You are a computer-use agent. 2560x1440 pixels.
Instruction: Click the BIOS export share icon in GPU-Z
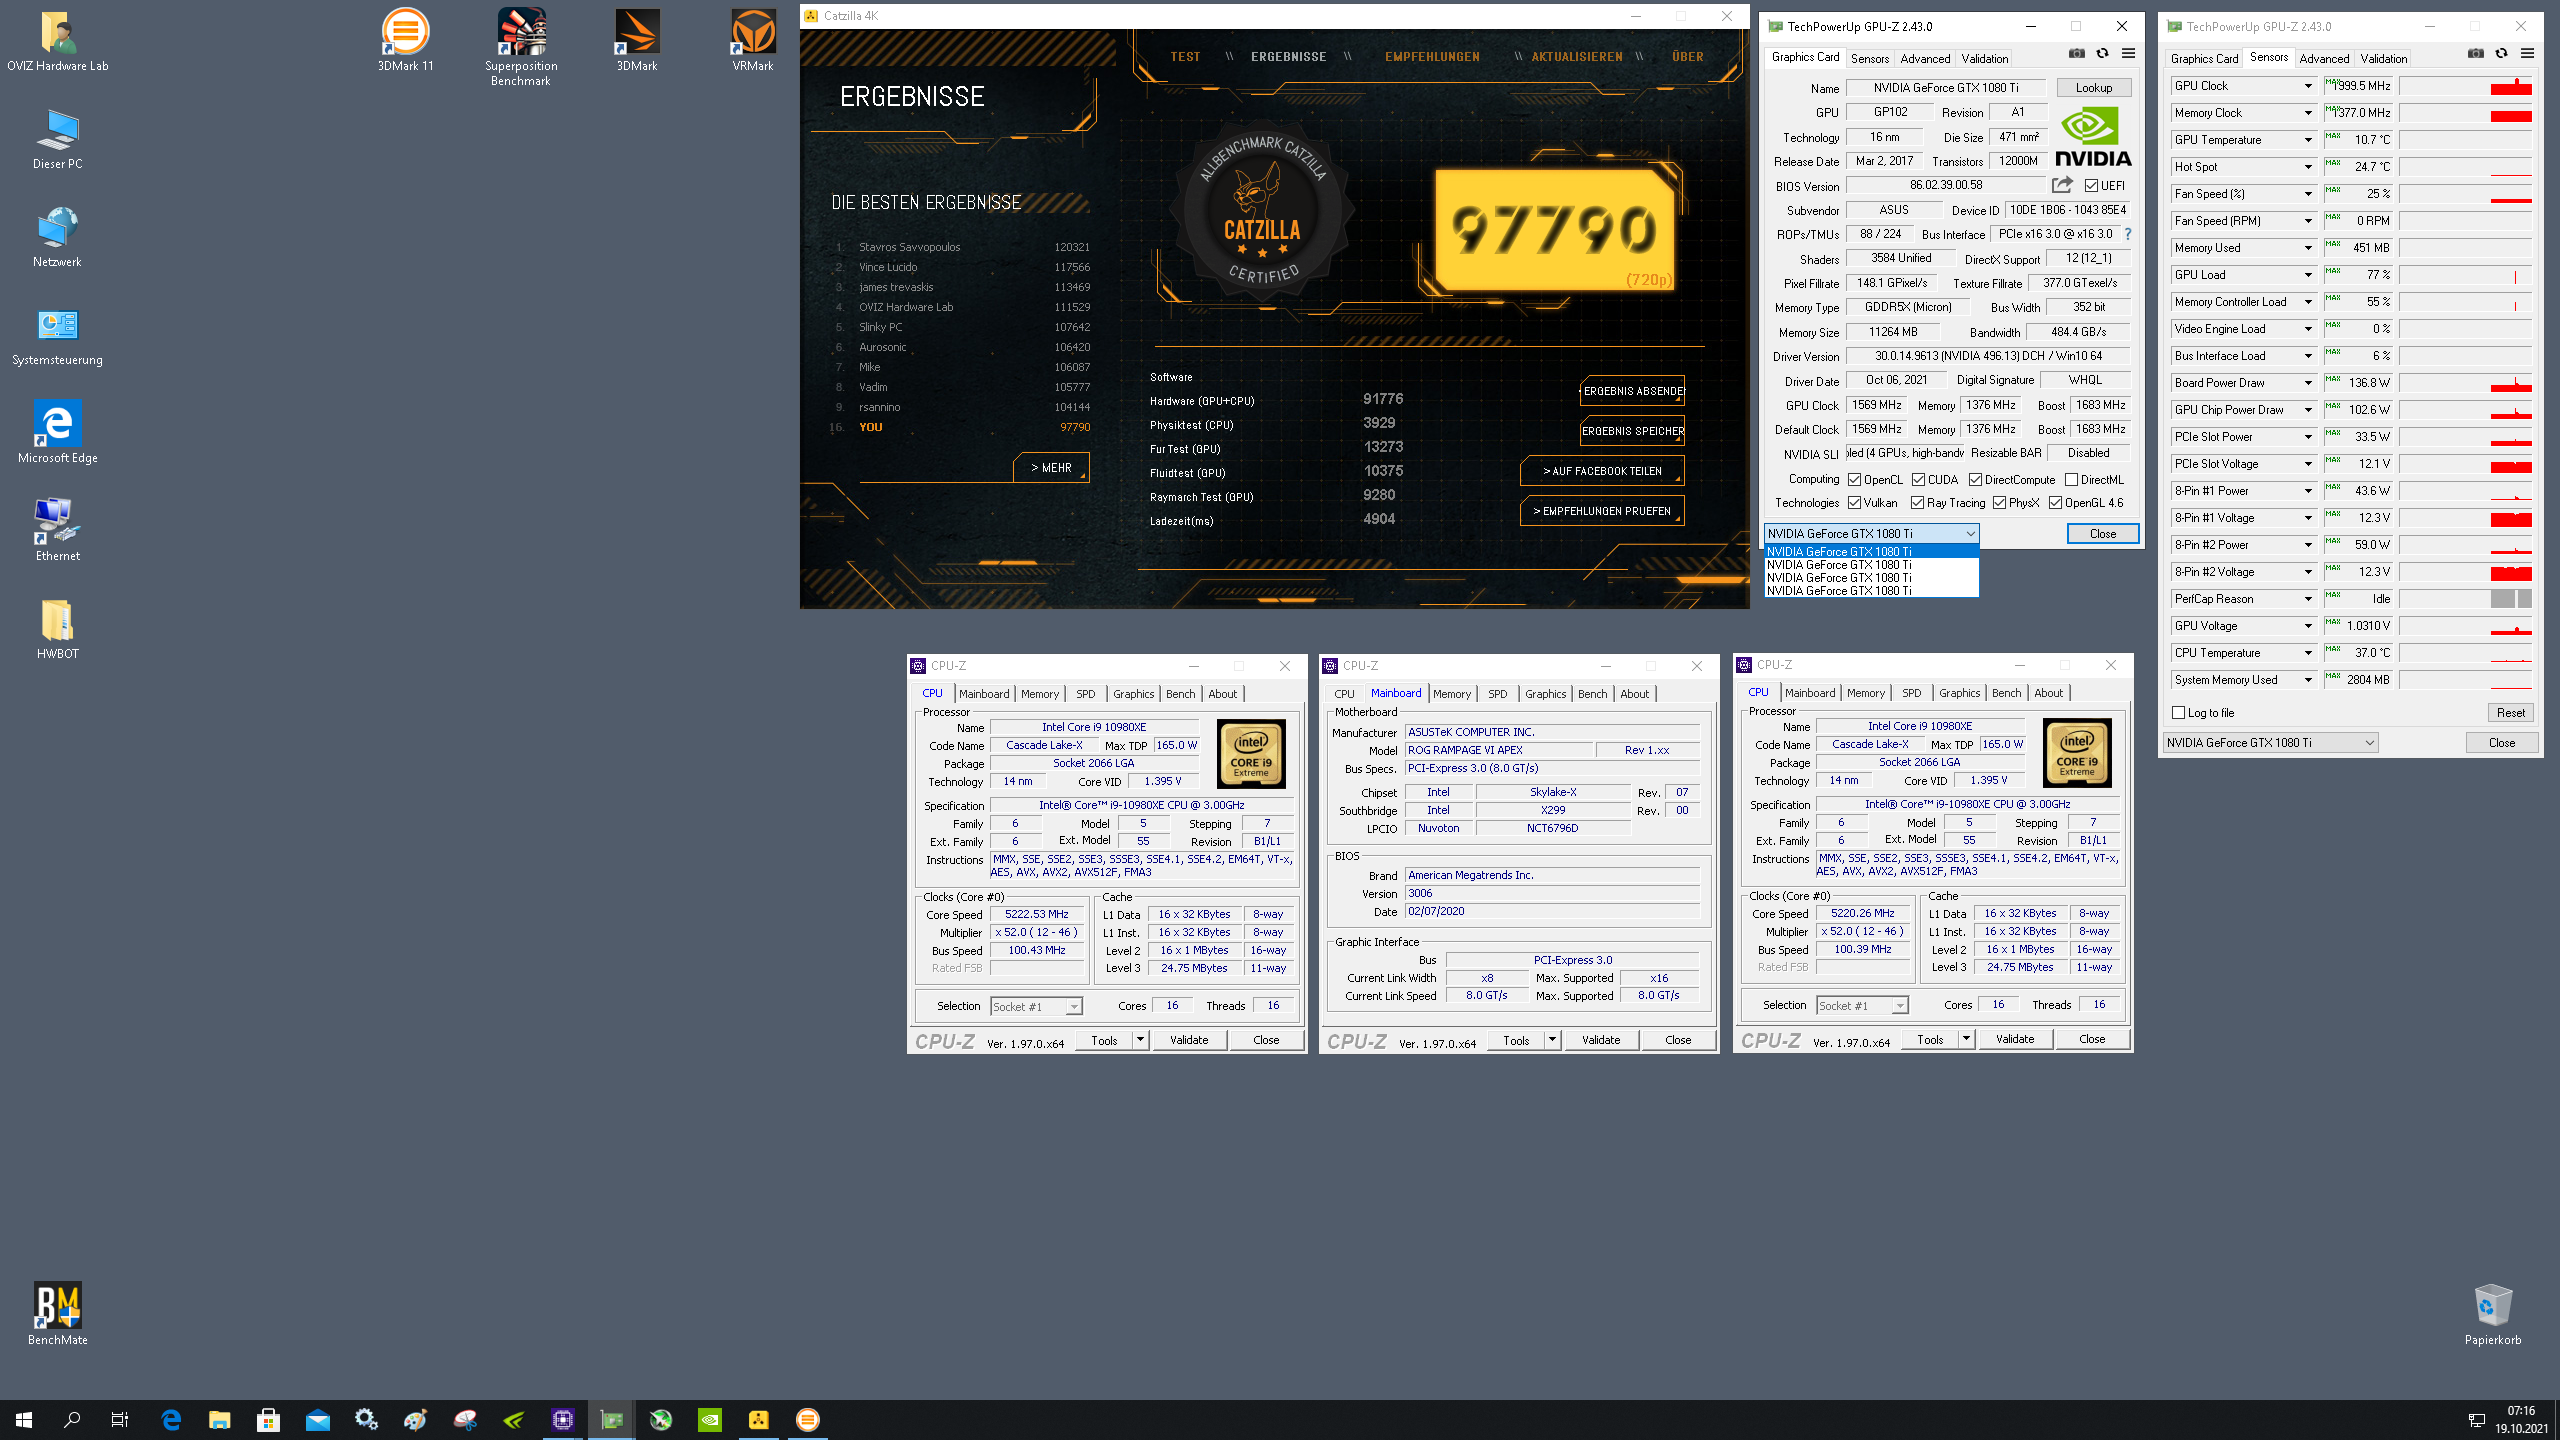(2062, 185)
